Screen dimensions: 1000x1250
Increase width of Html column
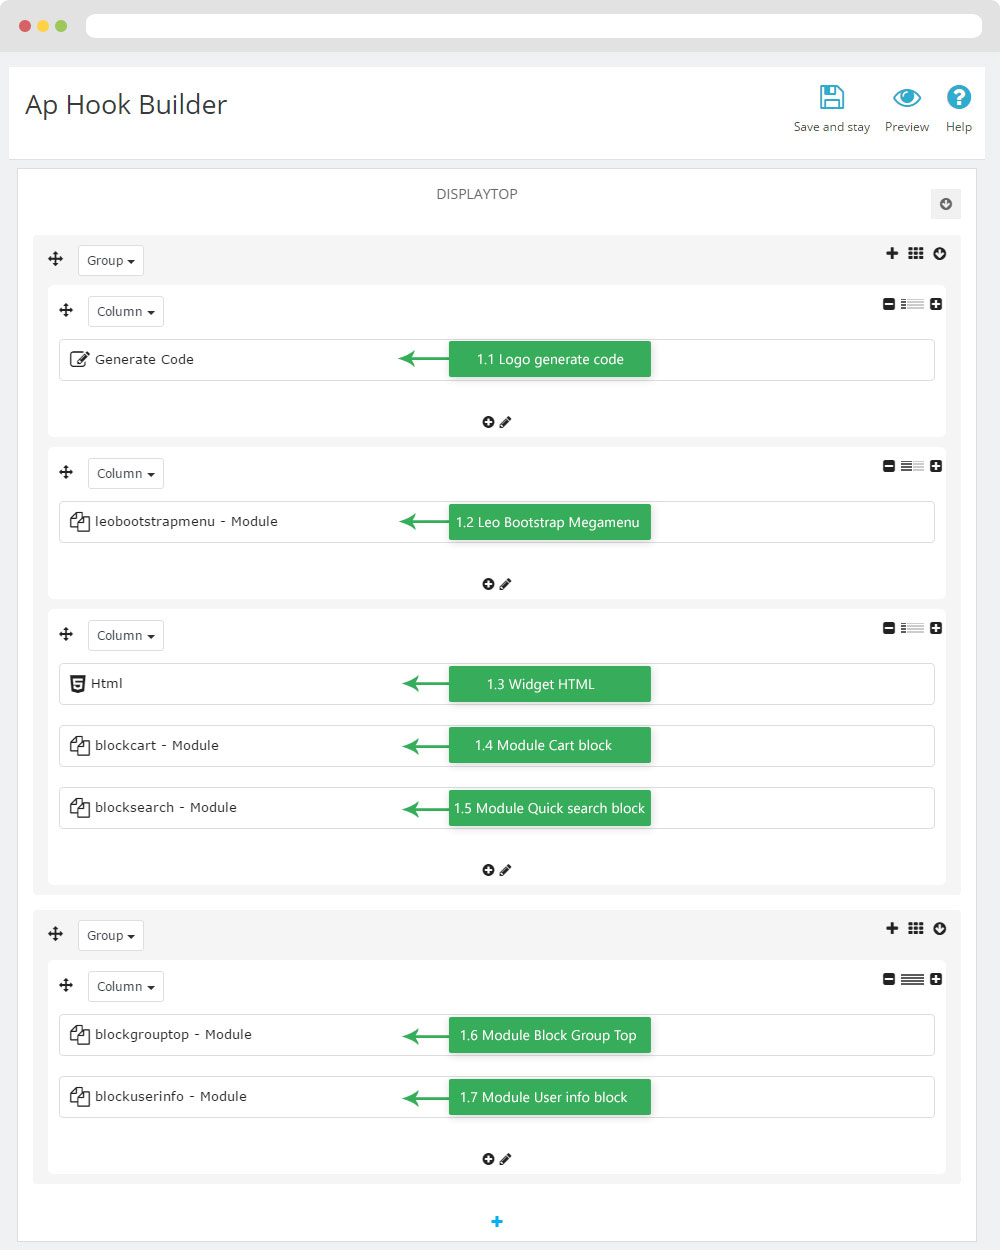coord(936,628)
